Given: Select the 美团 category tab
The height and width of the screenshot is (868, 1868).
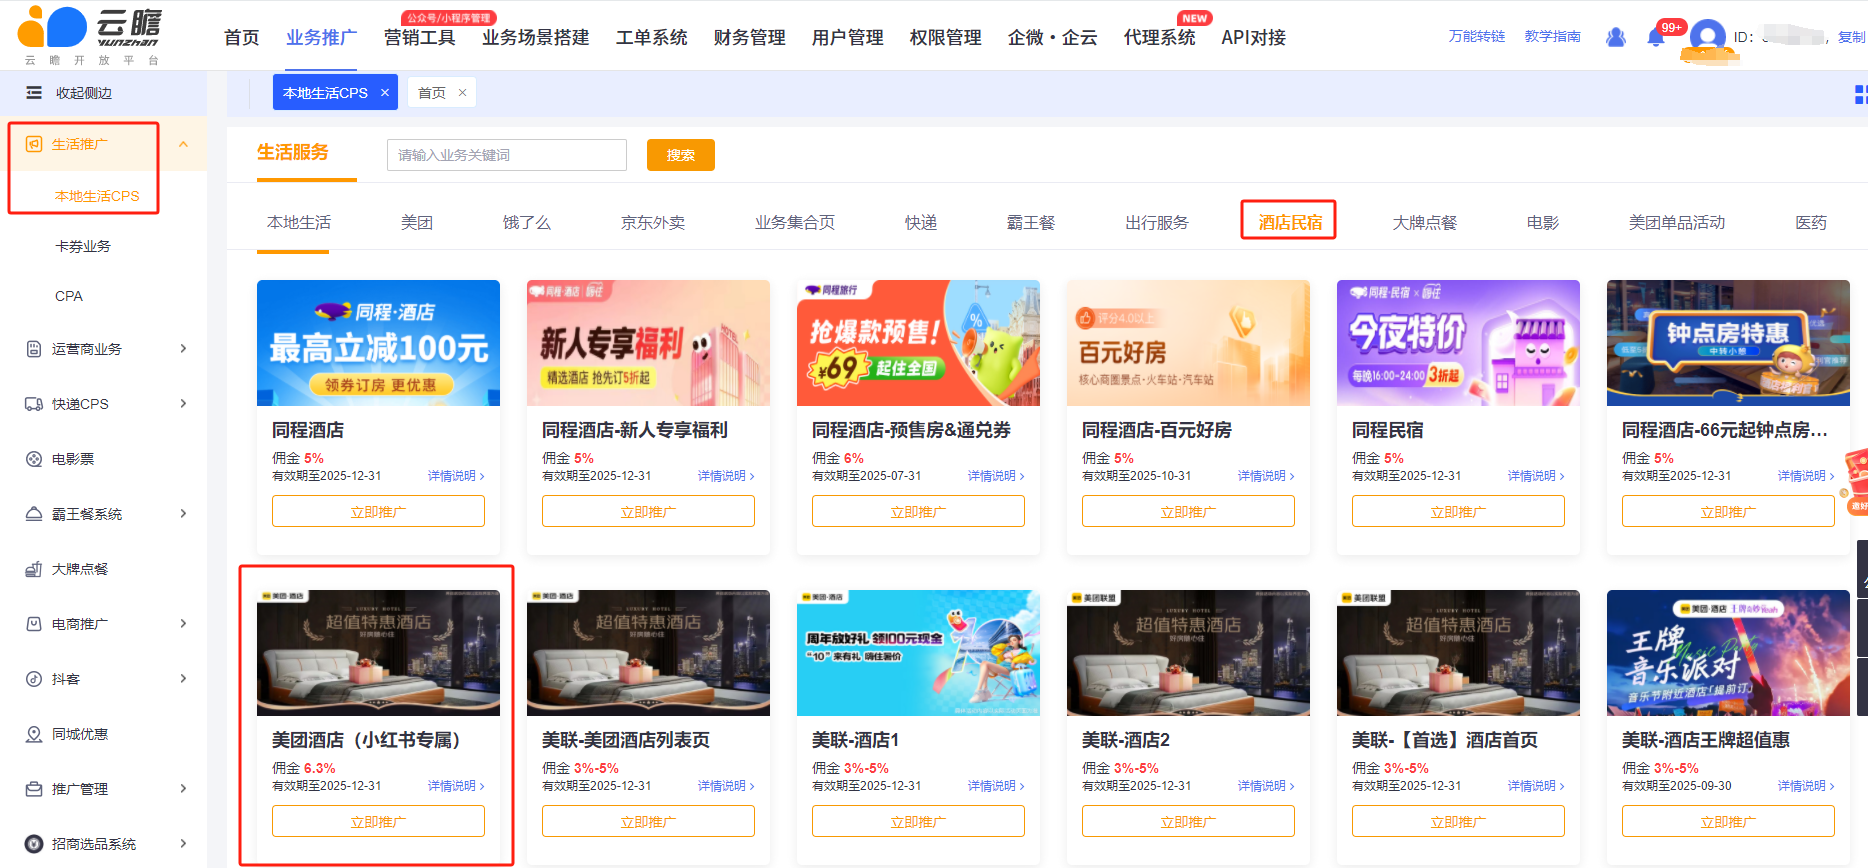Looking at the screenshot, I should (x=417, y=222).
